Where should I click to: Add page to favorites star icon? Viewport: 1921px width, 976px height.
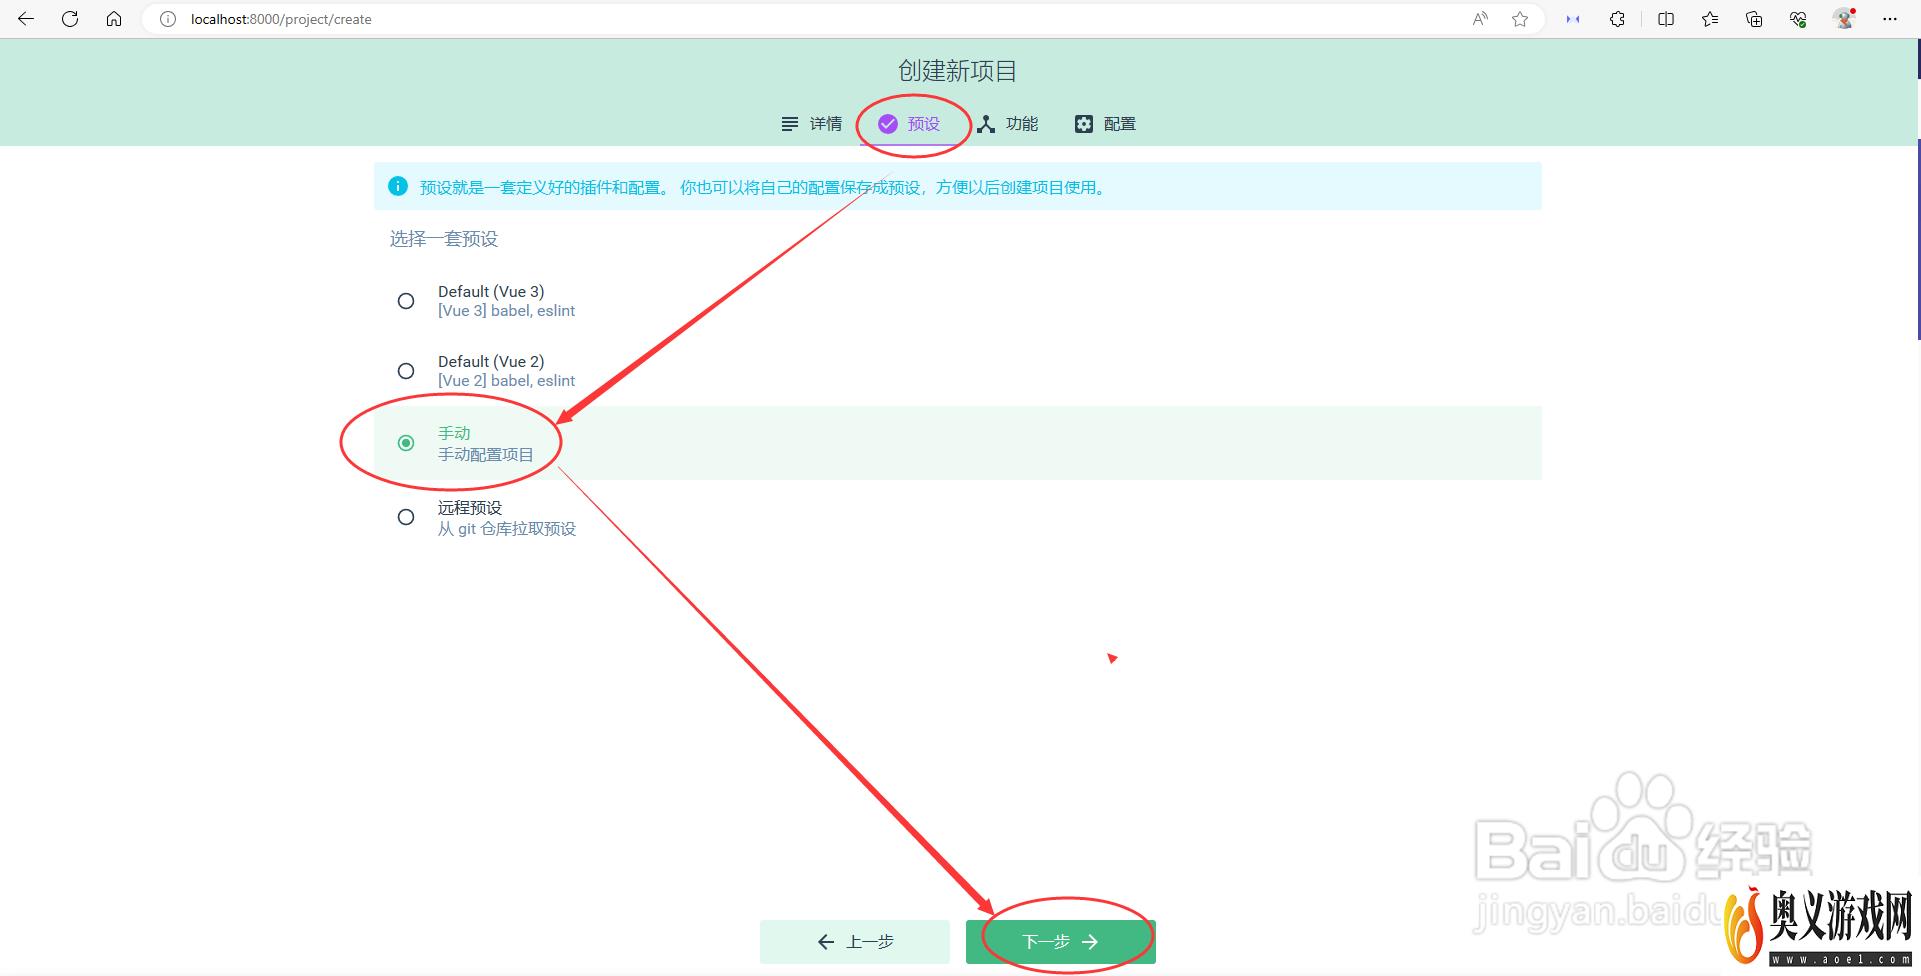1520,19
